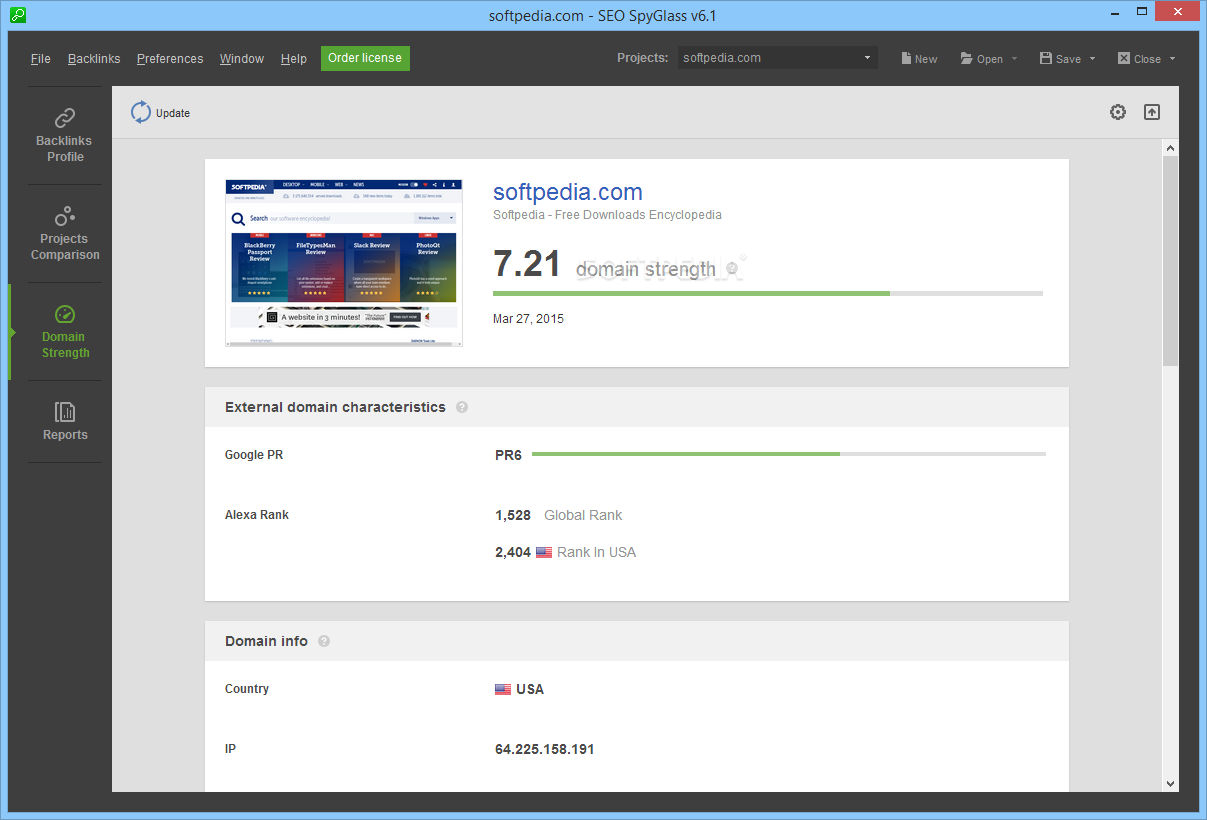Click help icon beside External domain characteristics
Screen dimensions: 1207x820
tap(461, 407)
